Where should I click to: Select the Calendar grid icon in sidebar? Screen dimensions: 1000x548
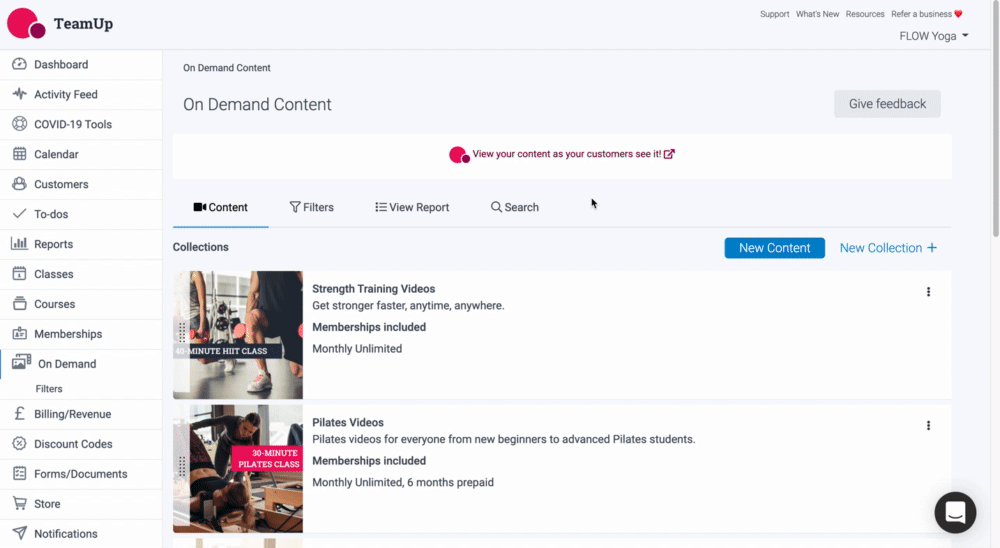point(19,155)
